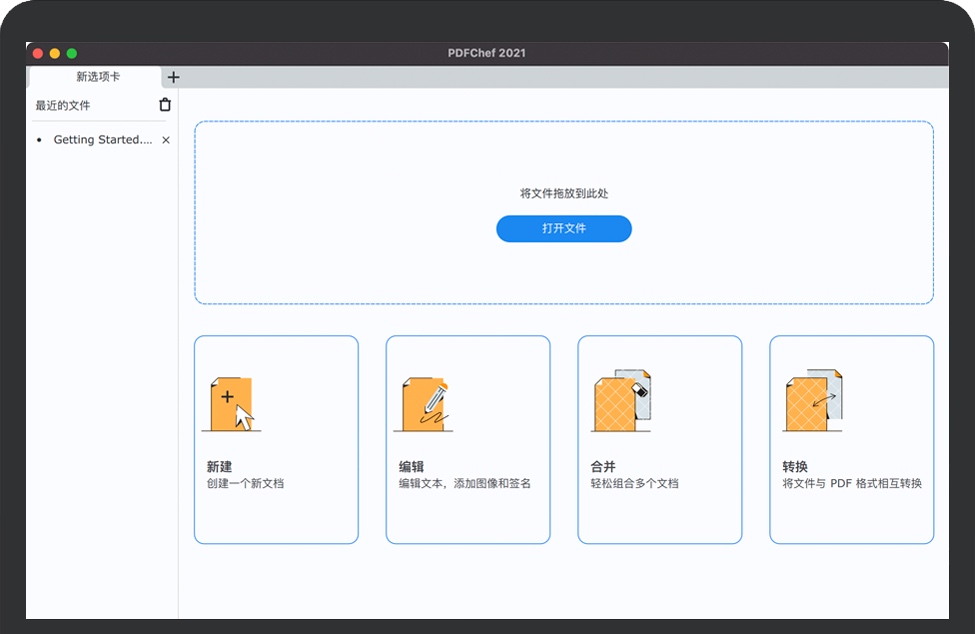Choose the 合并 card title
The image size is (975, 634).
[603, 467]
